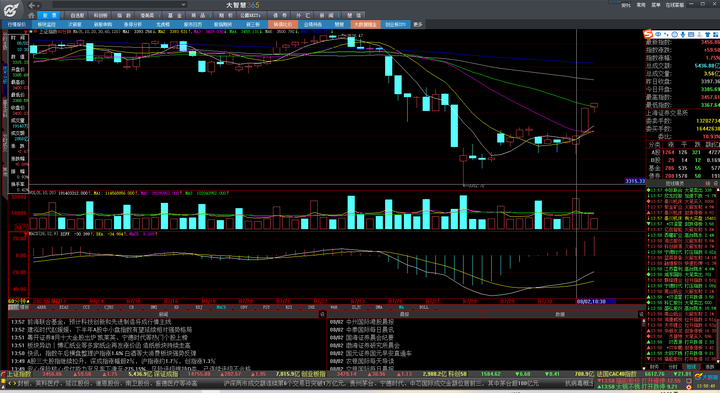720x393 pixels.
Task: Open the search box dropdown arrow
Action: pos(184,5)
